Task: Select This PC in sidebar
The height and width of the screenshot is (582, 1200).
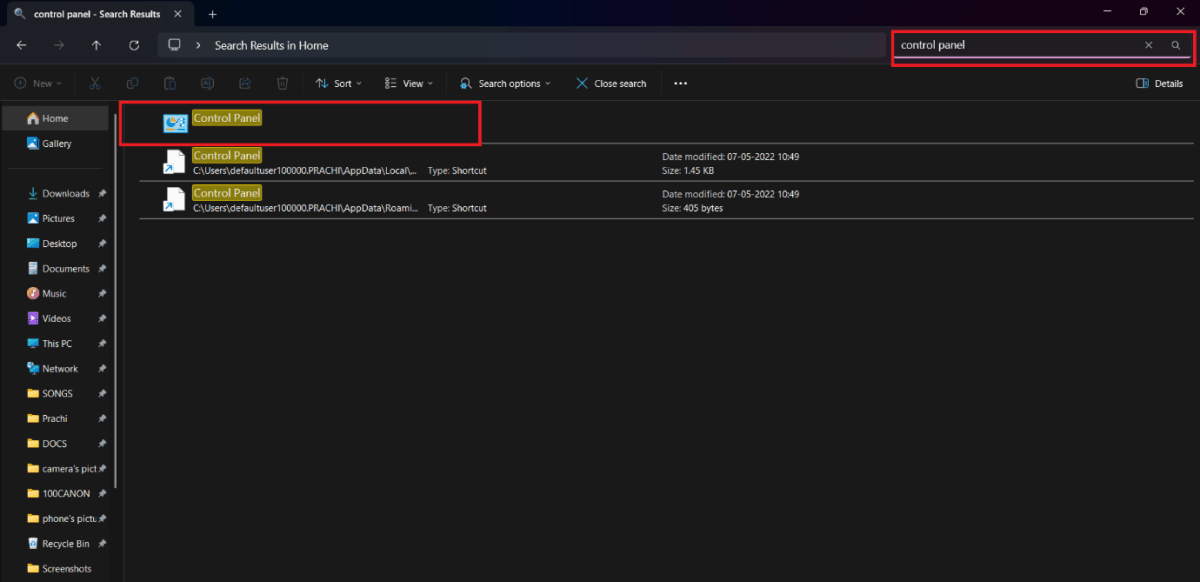Action: (49, 344)
